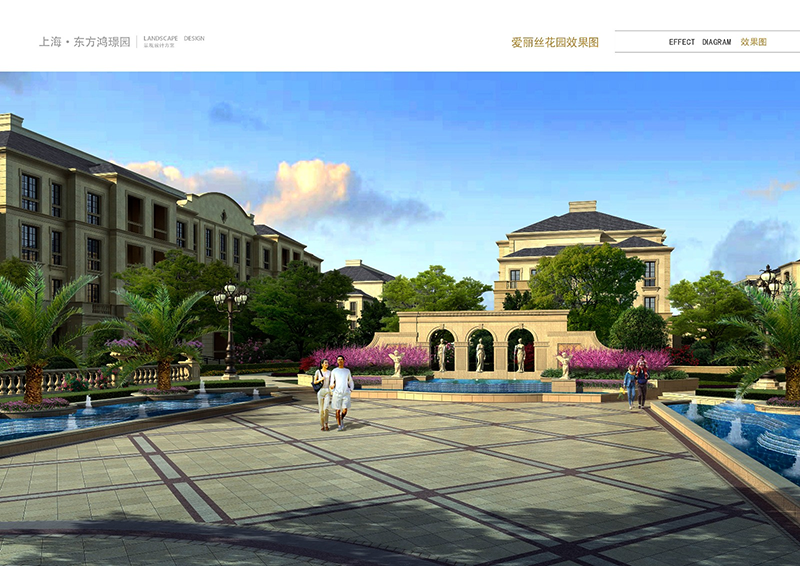Select the LANDSCAPE DESIGN header label

174,38
